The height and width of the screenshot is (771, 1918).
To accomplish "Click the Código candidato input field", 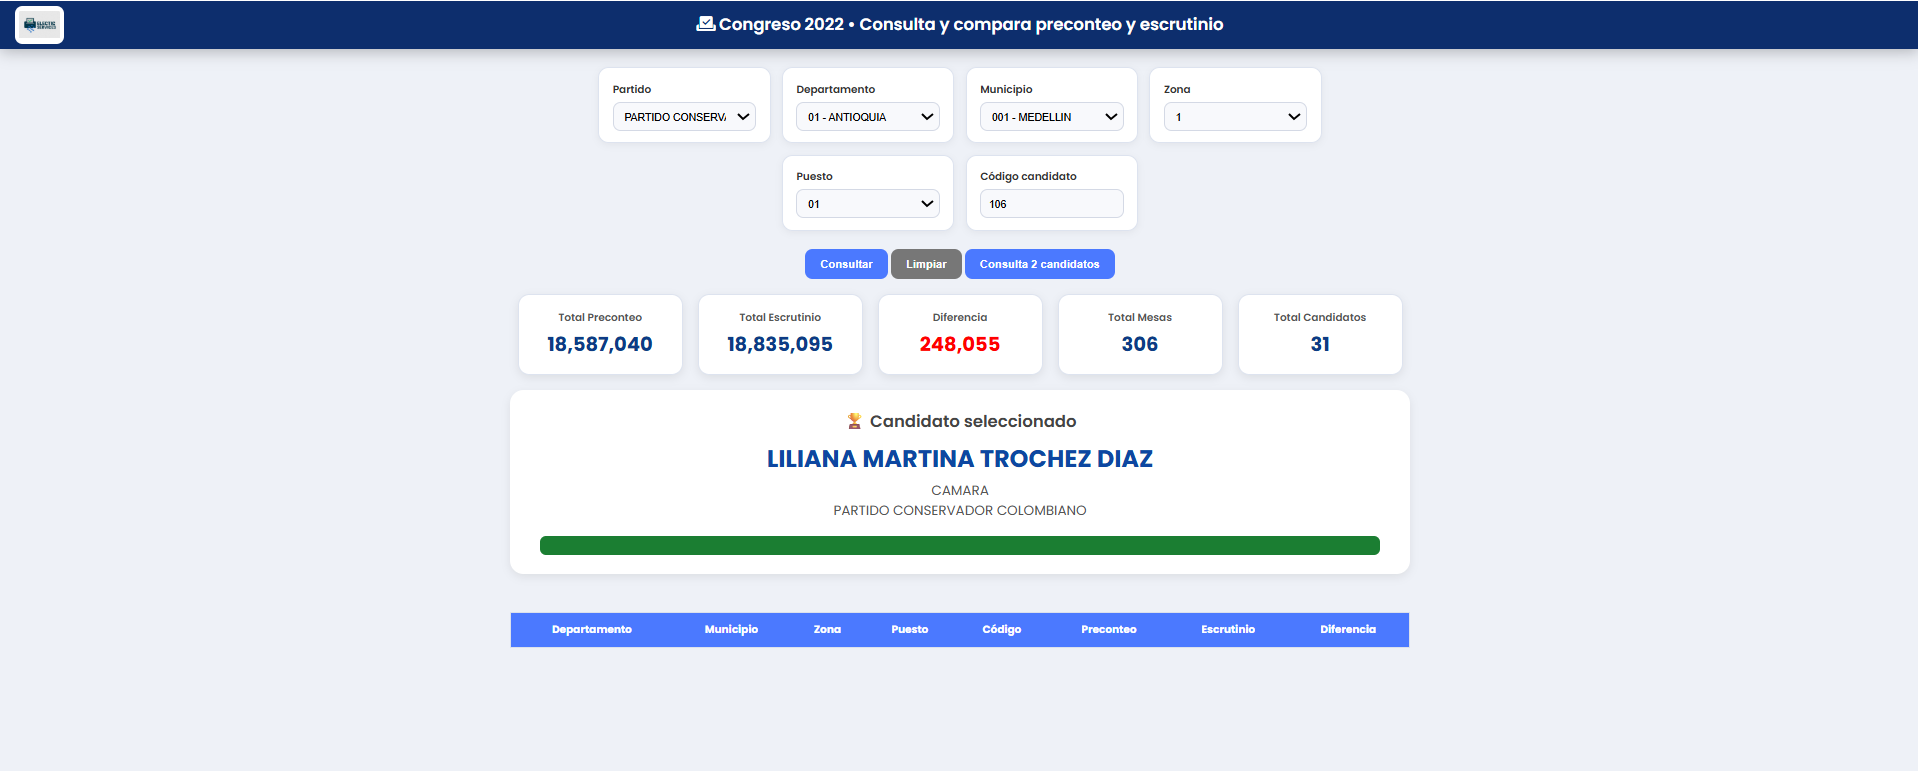I will pyautogui.click(x=1051, y=204).
